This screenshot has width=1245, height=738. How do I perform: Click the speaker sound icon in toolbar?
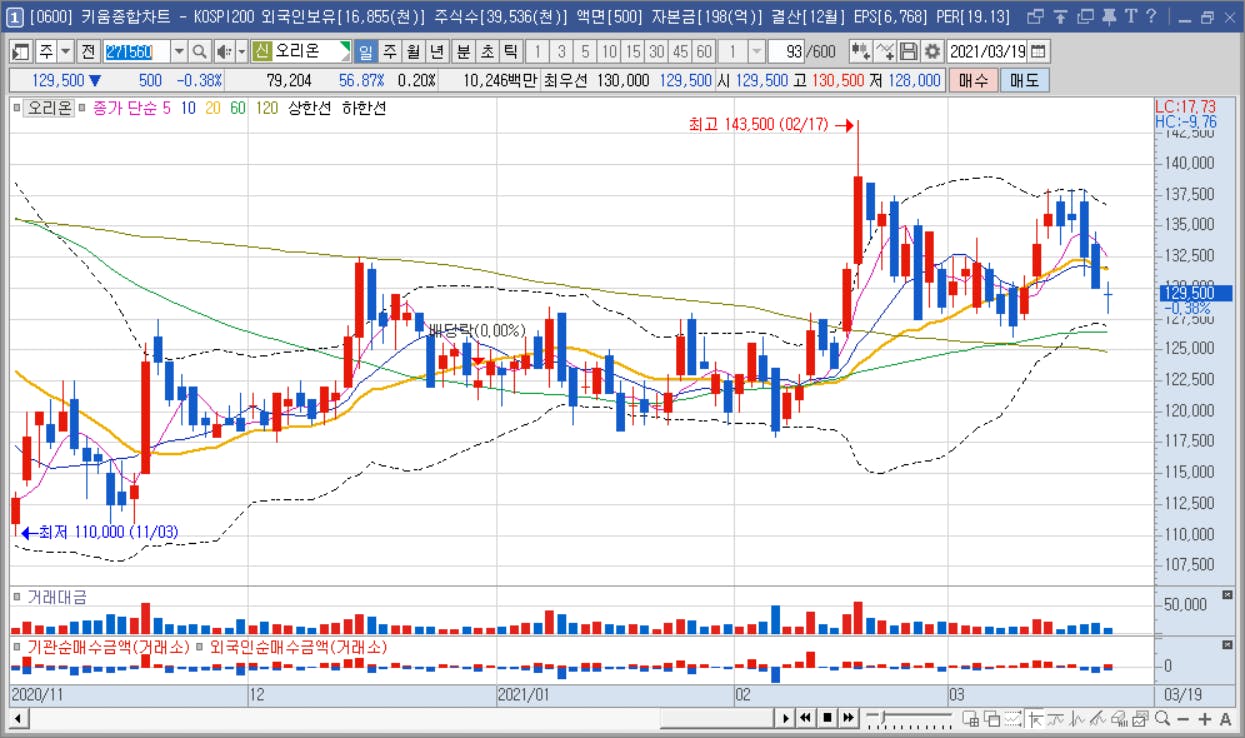coord(223,51)
